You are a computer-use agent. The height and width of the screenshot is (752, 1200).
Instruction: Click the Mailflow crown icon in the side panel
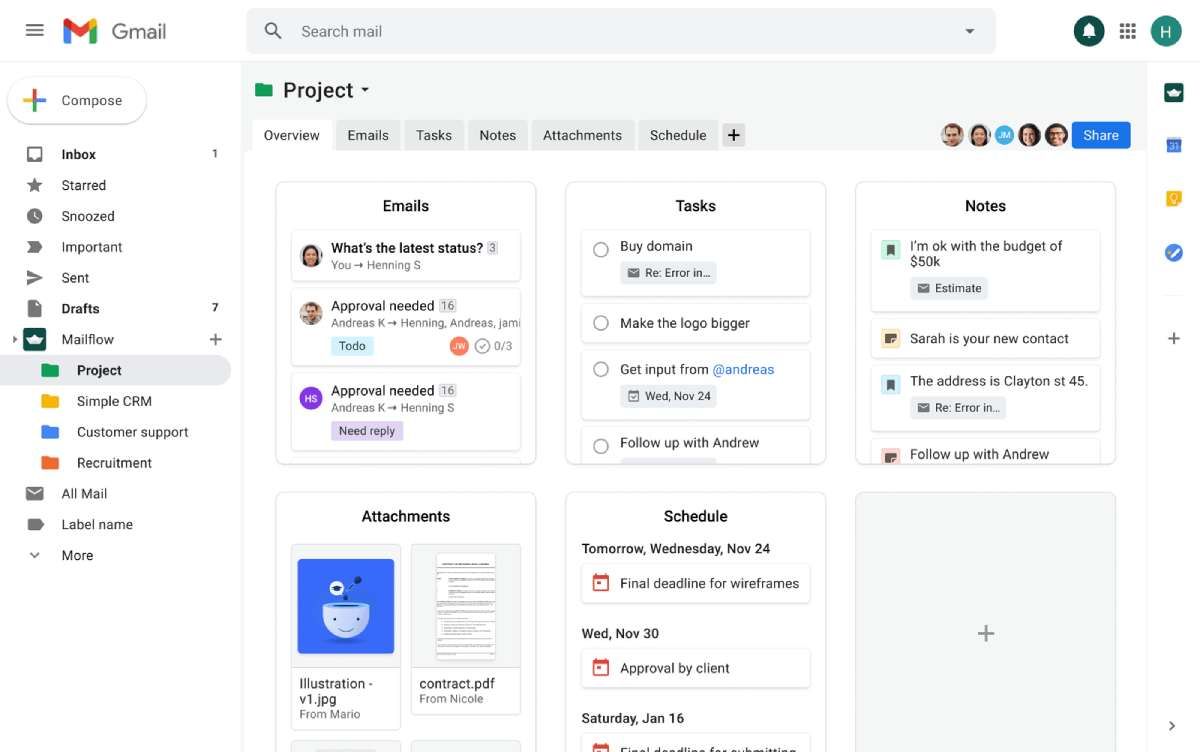[x=1174, y=92]
